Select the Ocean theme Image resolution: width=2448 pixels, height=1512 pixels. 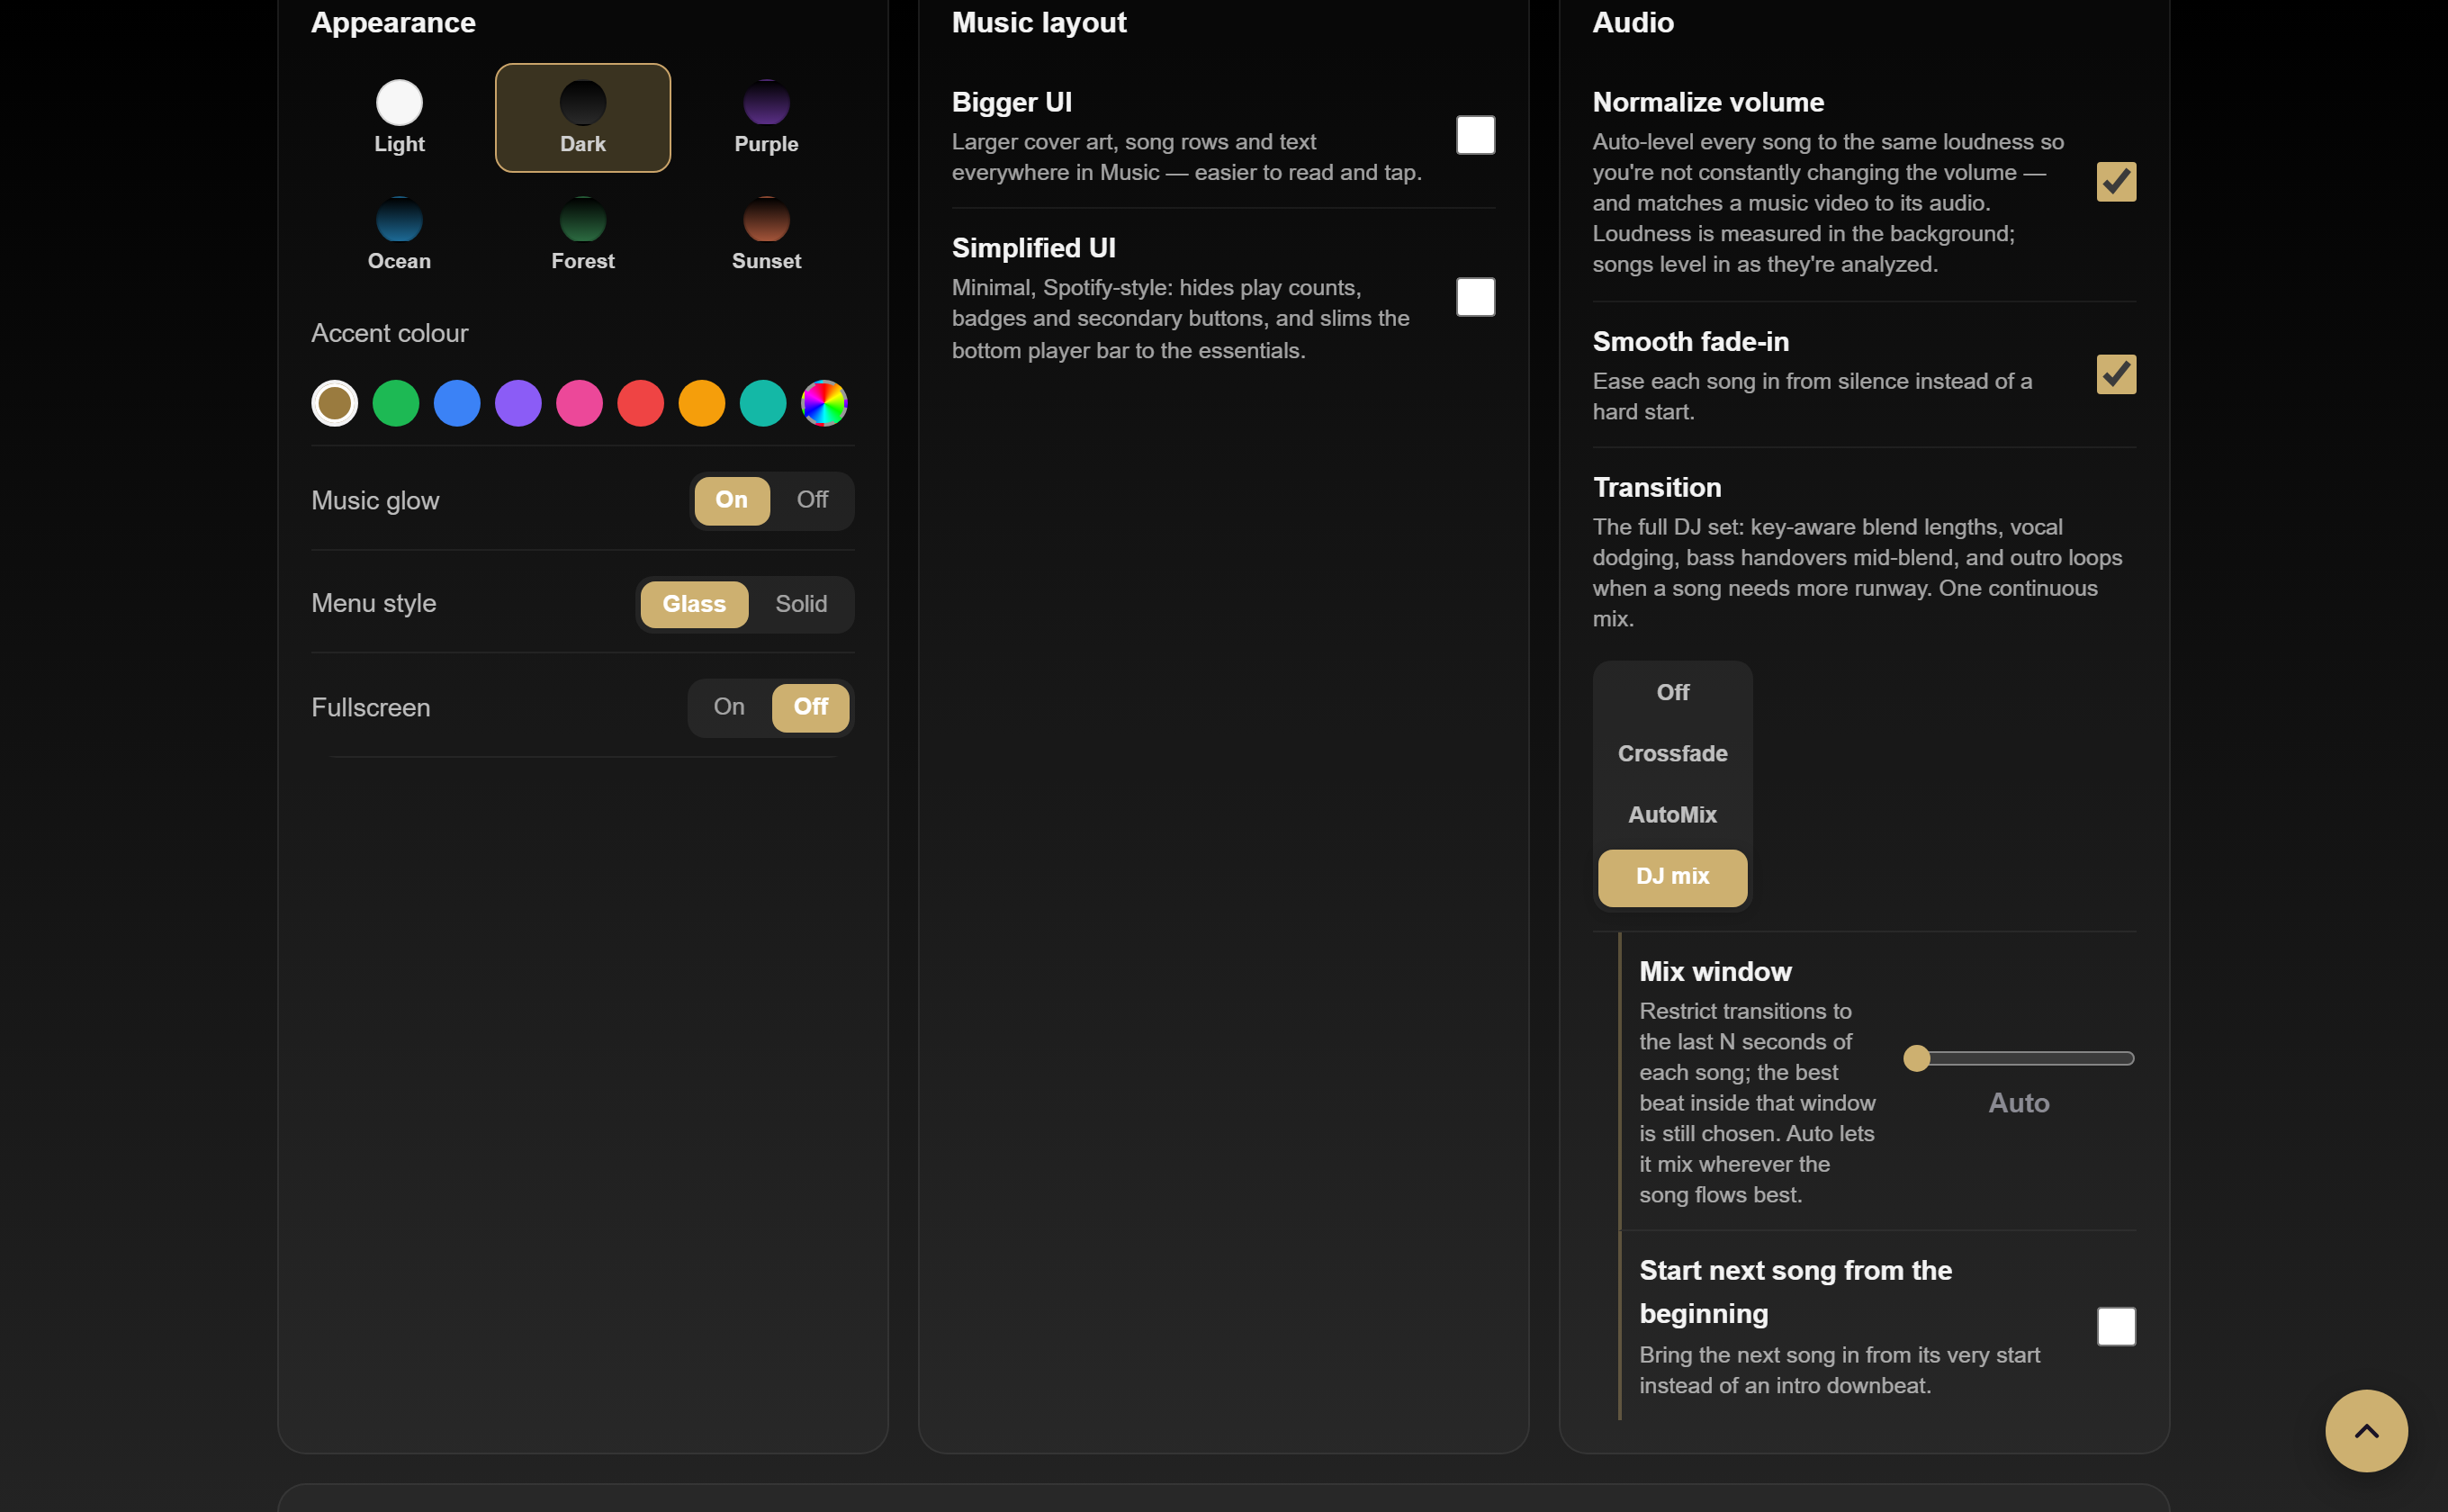click(399, 235)
